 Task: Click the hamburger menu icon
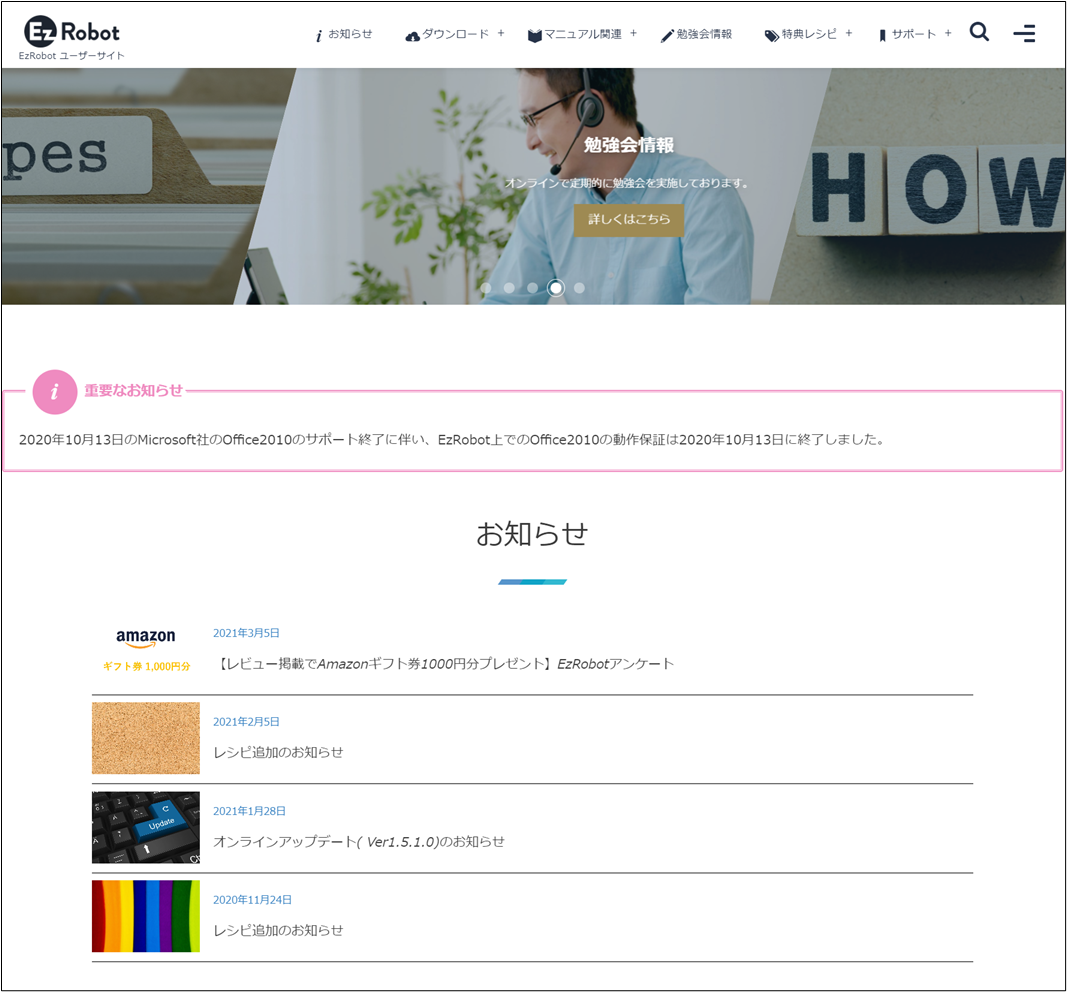(1024, 33)
